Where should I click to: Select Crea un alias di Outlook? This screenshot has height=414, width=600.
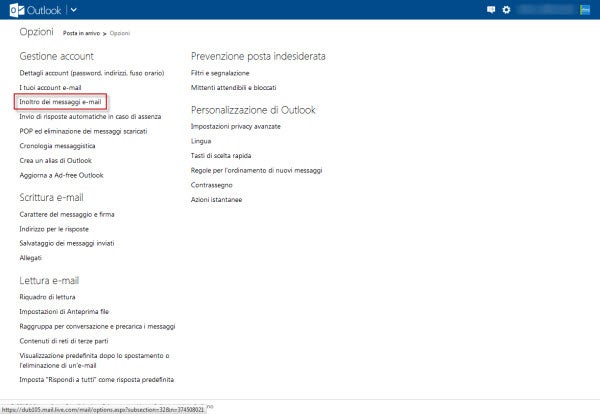pos(55,161)
